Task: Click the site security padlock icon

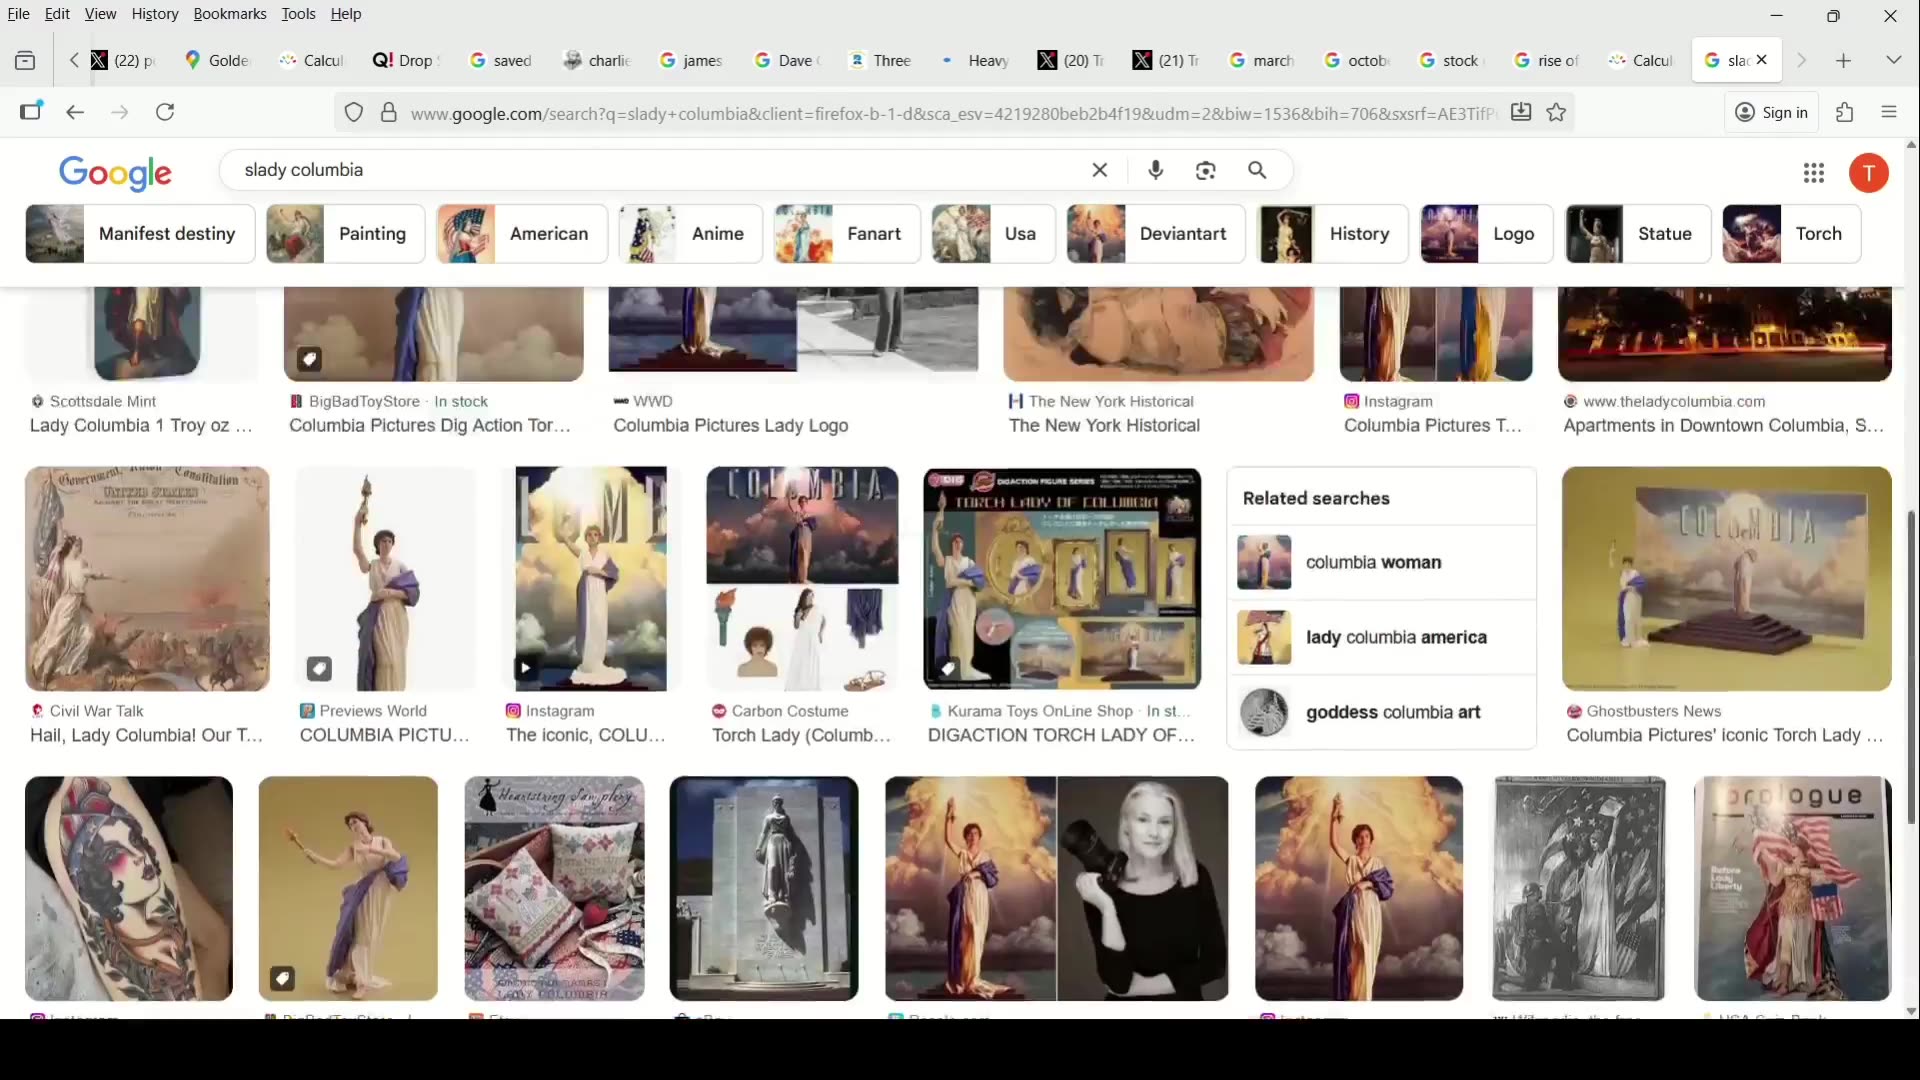Action: pyautogui.click(x=389, y=113)
